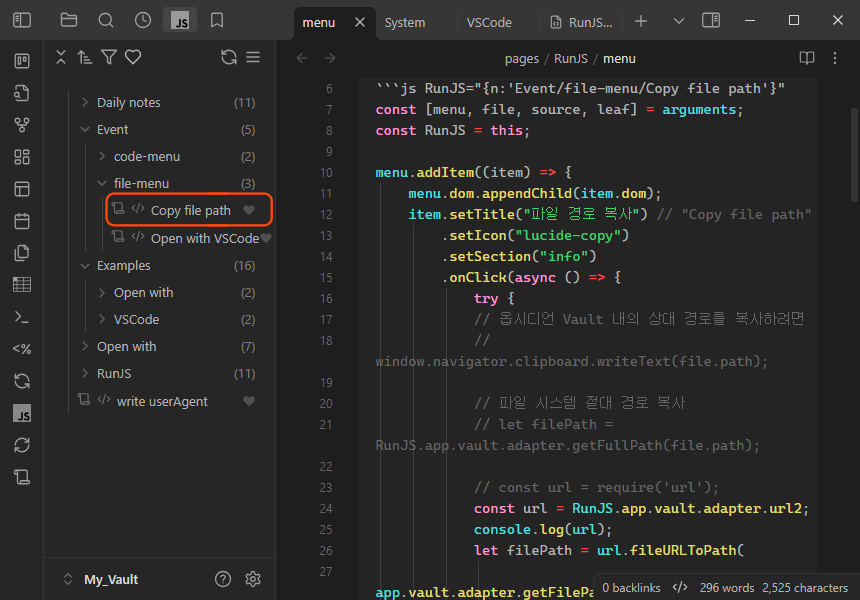Toggle favorite heart on Open with VSCode

(x=266, y=238)
